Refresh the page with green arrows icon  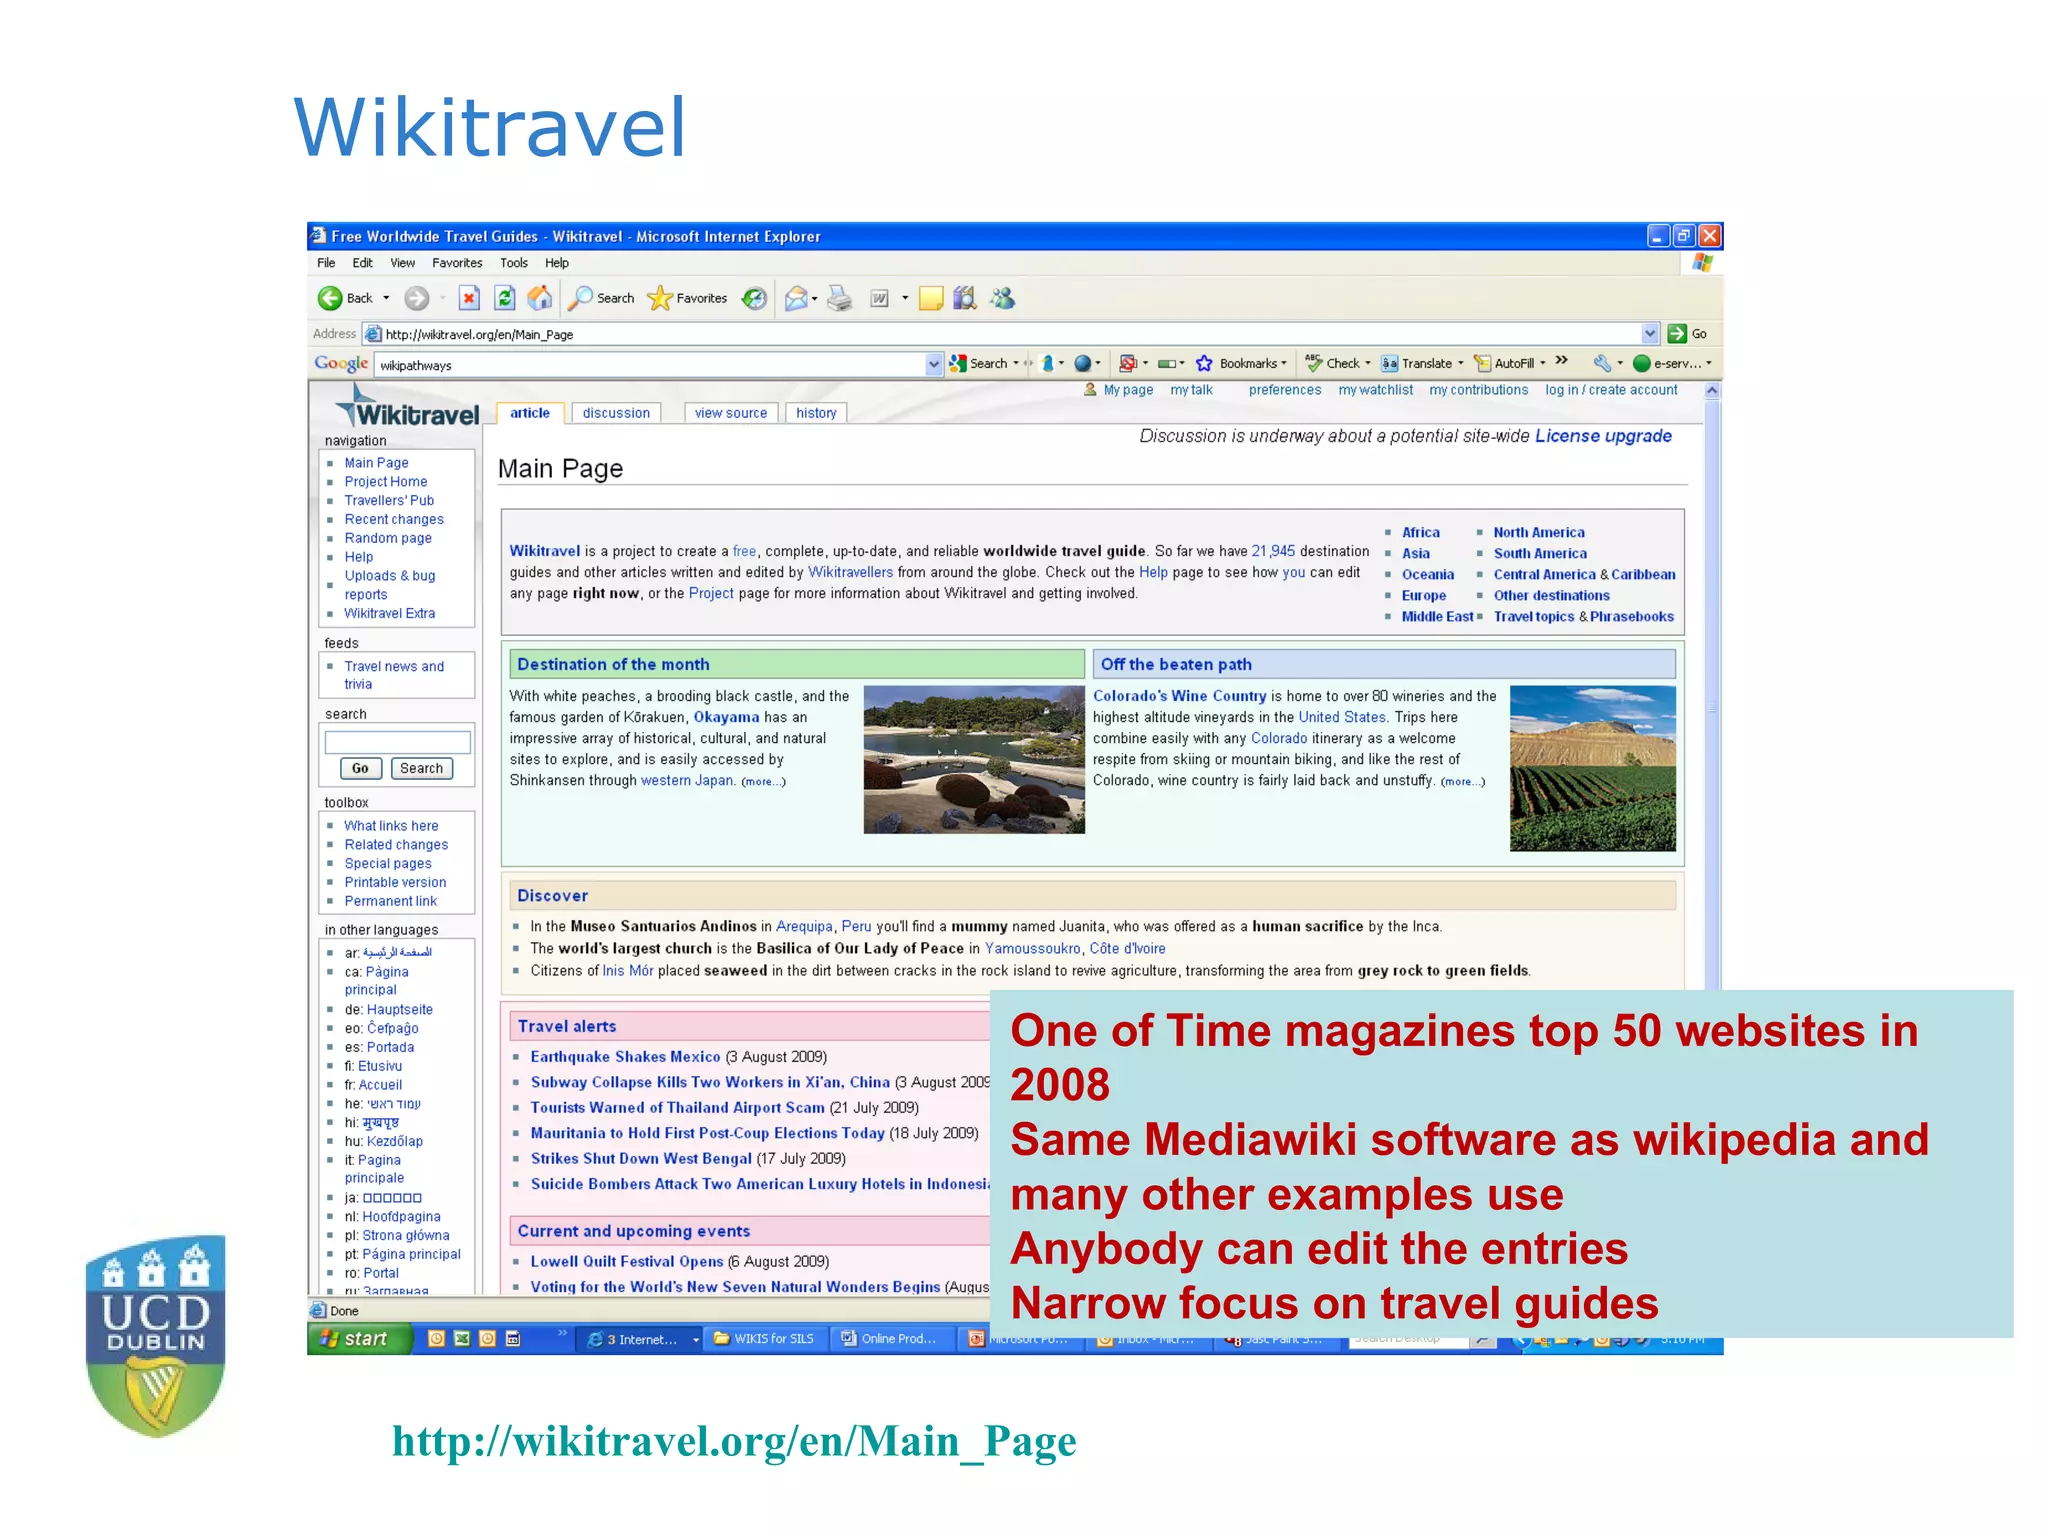505,298
